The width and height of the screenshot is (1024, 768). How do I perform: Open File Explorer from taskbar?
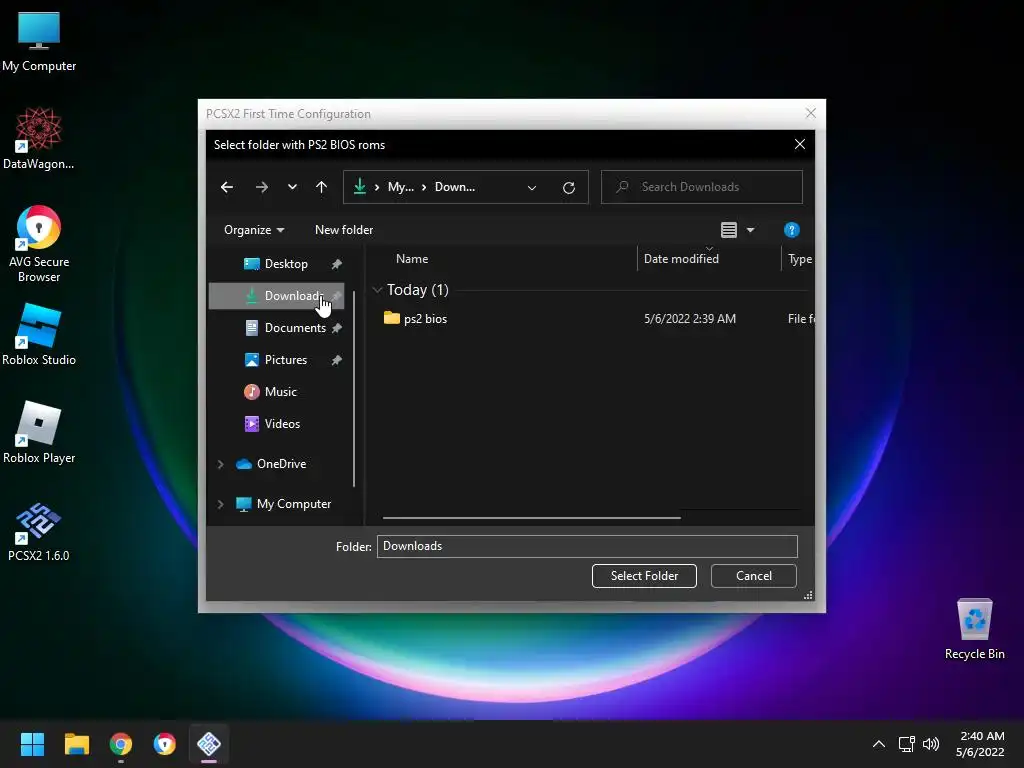click(76, 744)
